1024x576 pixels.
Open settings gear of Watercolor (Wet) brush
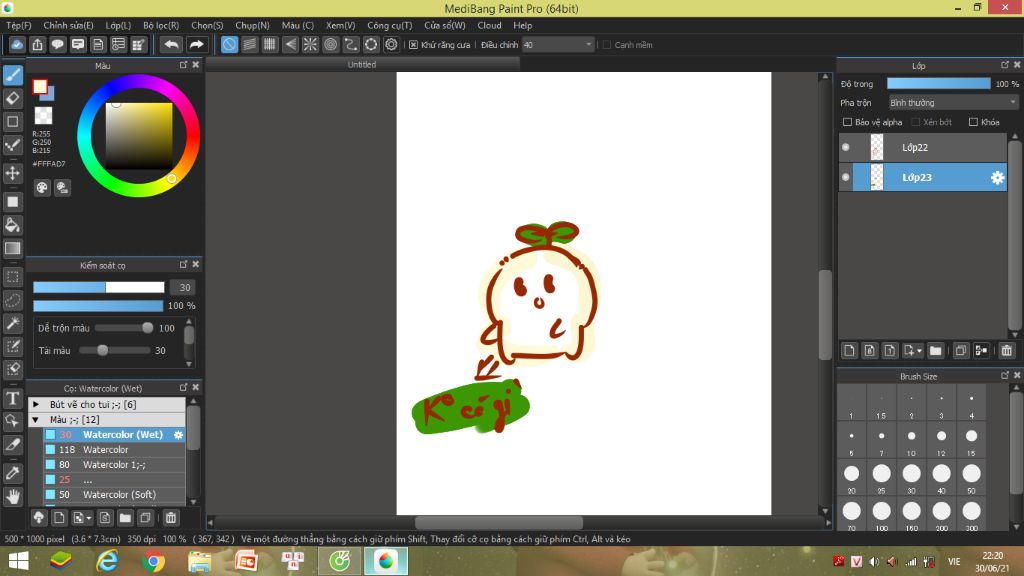(178, 434)
